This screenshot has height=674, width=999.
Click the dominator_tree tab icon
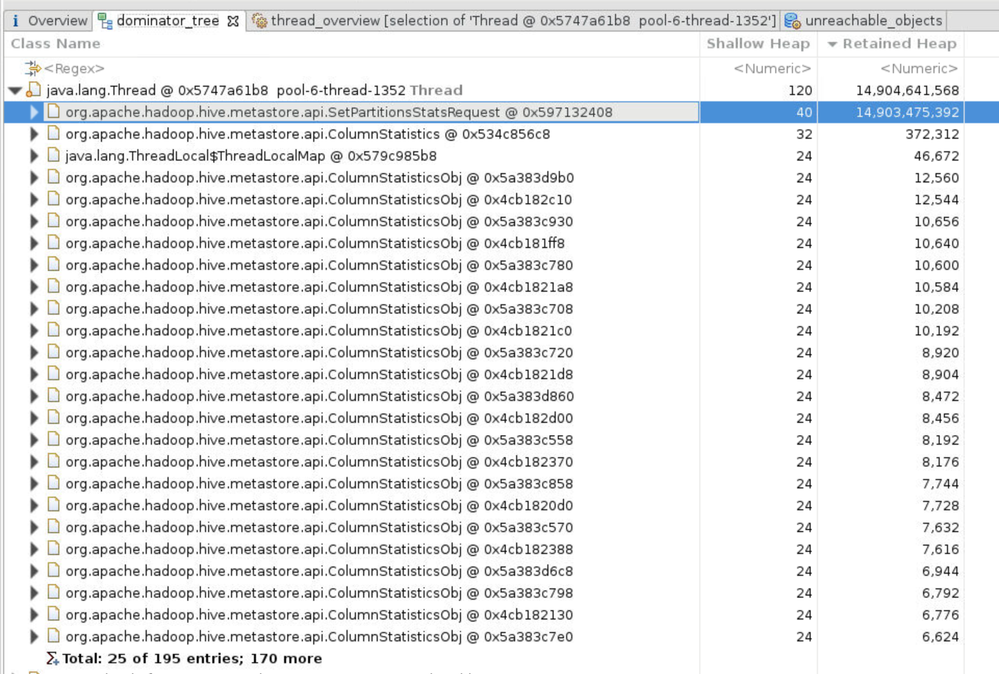click(105, 22)
